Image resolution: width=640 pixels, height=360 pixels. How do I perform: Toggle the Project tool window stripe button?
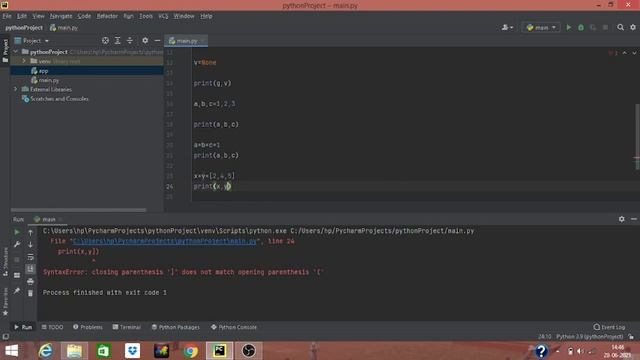pos(5,51)
